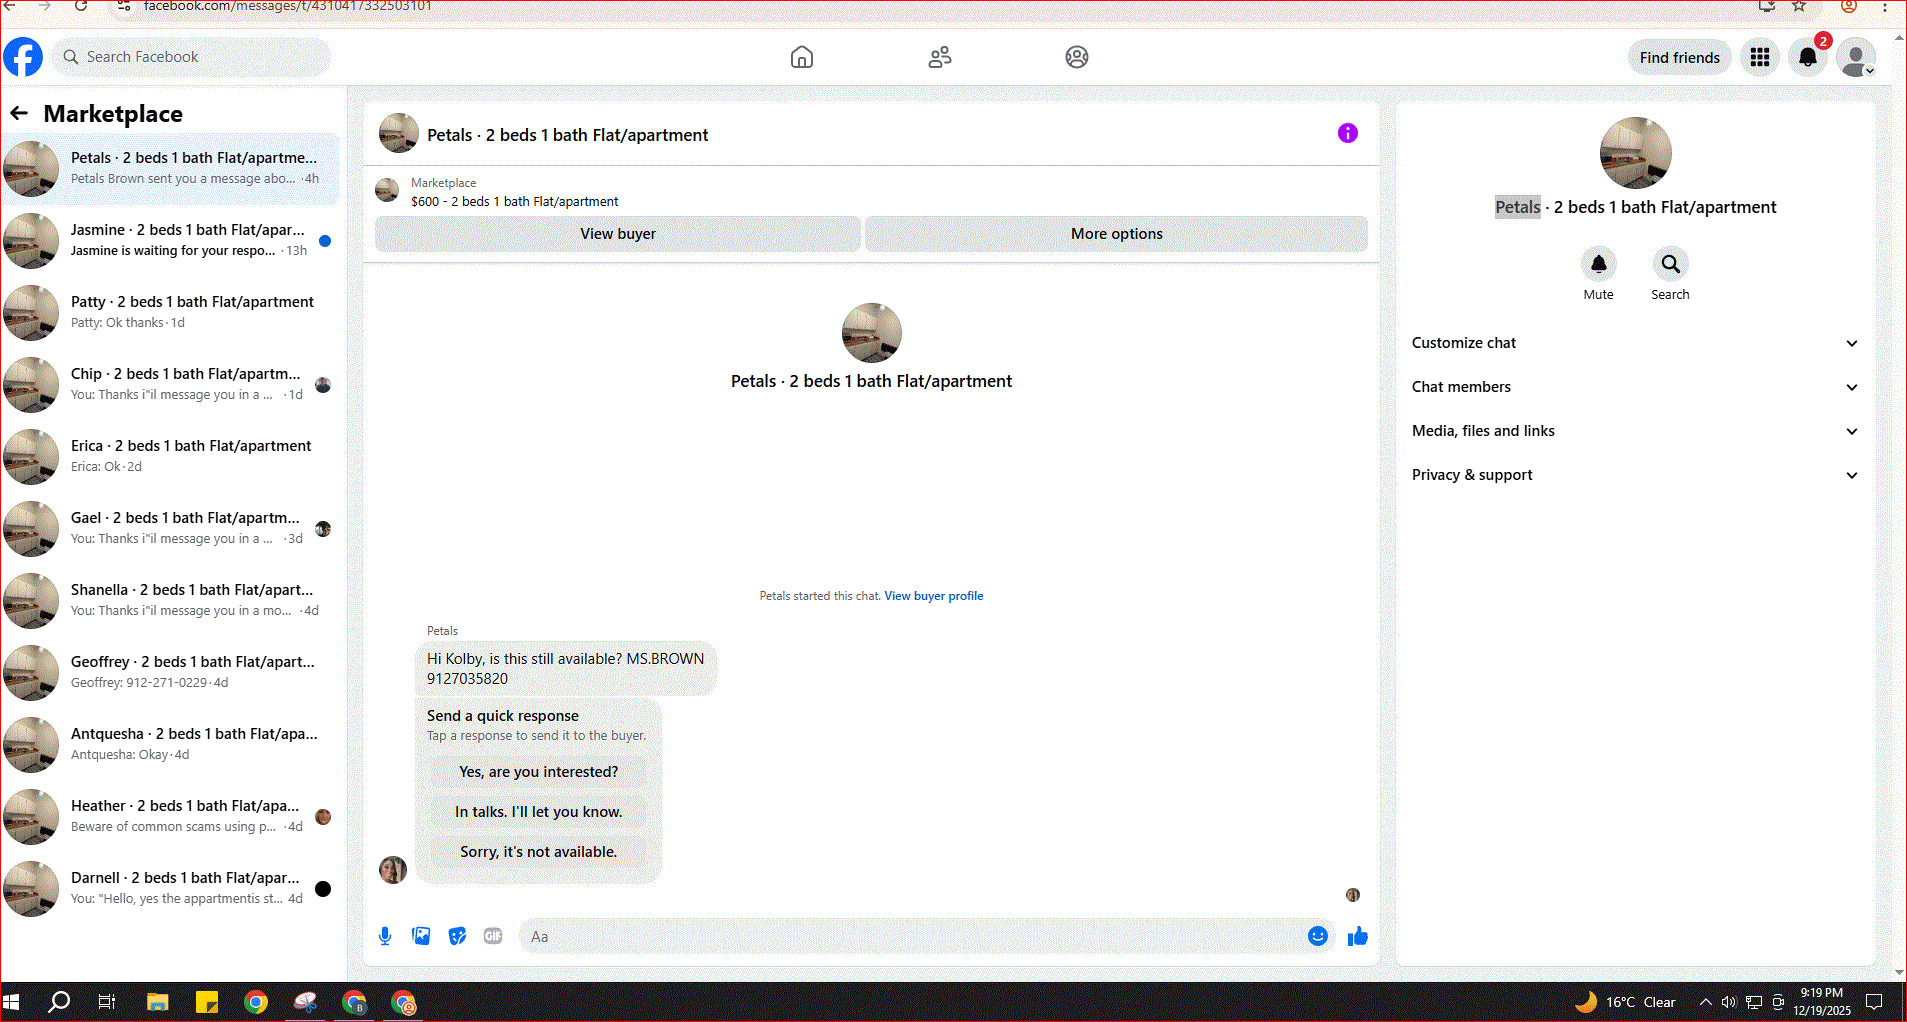Open the Chip conversation
1907x1022 pixels.
[170, 384]
